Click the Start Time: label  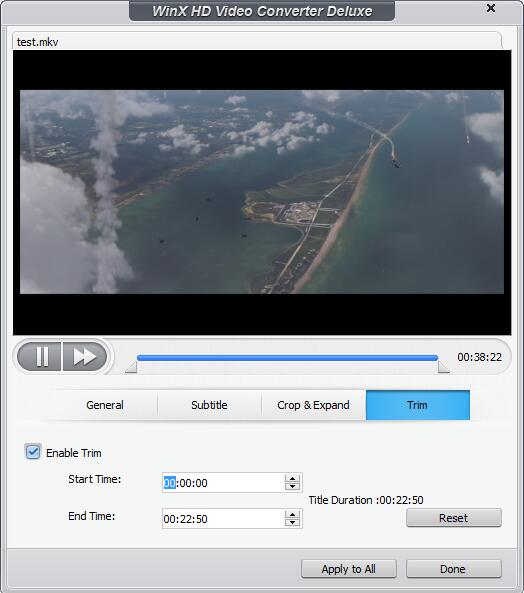(x=95, y=479)
